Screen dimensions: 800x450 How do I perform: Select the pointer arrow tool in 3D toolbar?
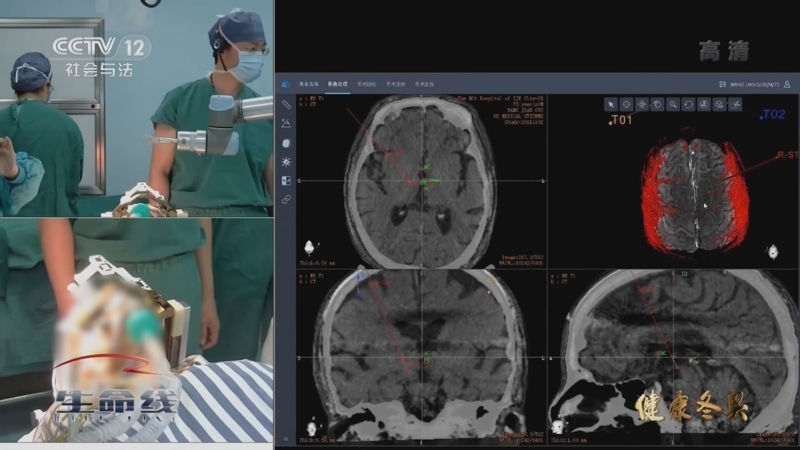[x=611, y=105]
